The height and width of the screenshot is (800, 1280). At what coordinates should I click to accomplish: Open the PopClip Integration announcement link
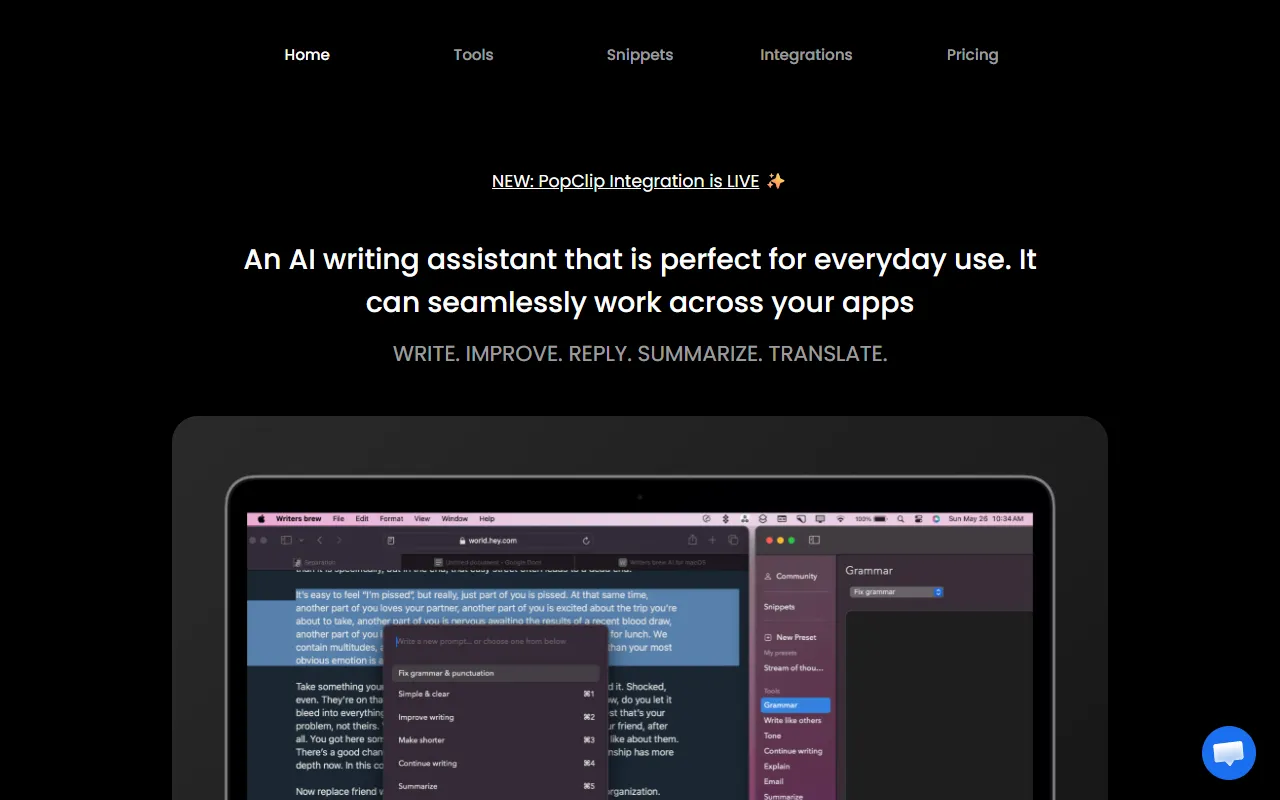click(625, 181)
